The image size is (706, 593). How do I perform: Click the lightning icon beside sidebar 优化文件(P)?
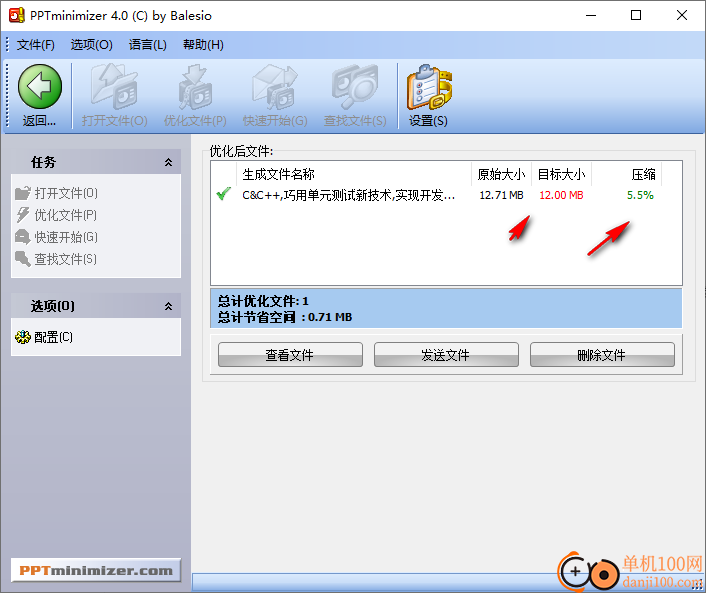pos(23,215)
